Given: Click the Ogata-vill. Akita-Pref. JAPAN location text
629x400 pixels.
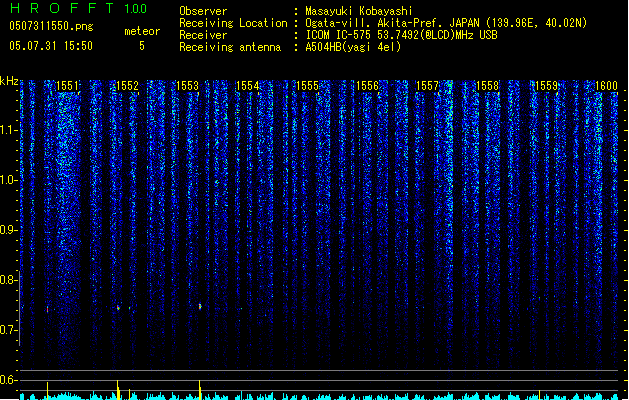Looking at the screenshot, I should (446, 23).
